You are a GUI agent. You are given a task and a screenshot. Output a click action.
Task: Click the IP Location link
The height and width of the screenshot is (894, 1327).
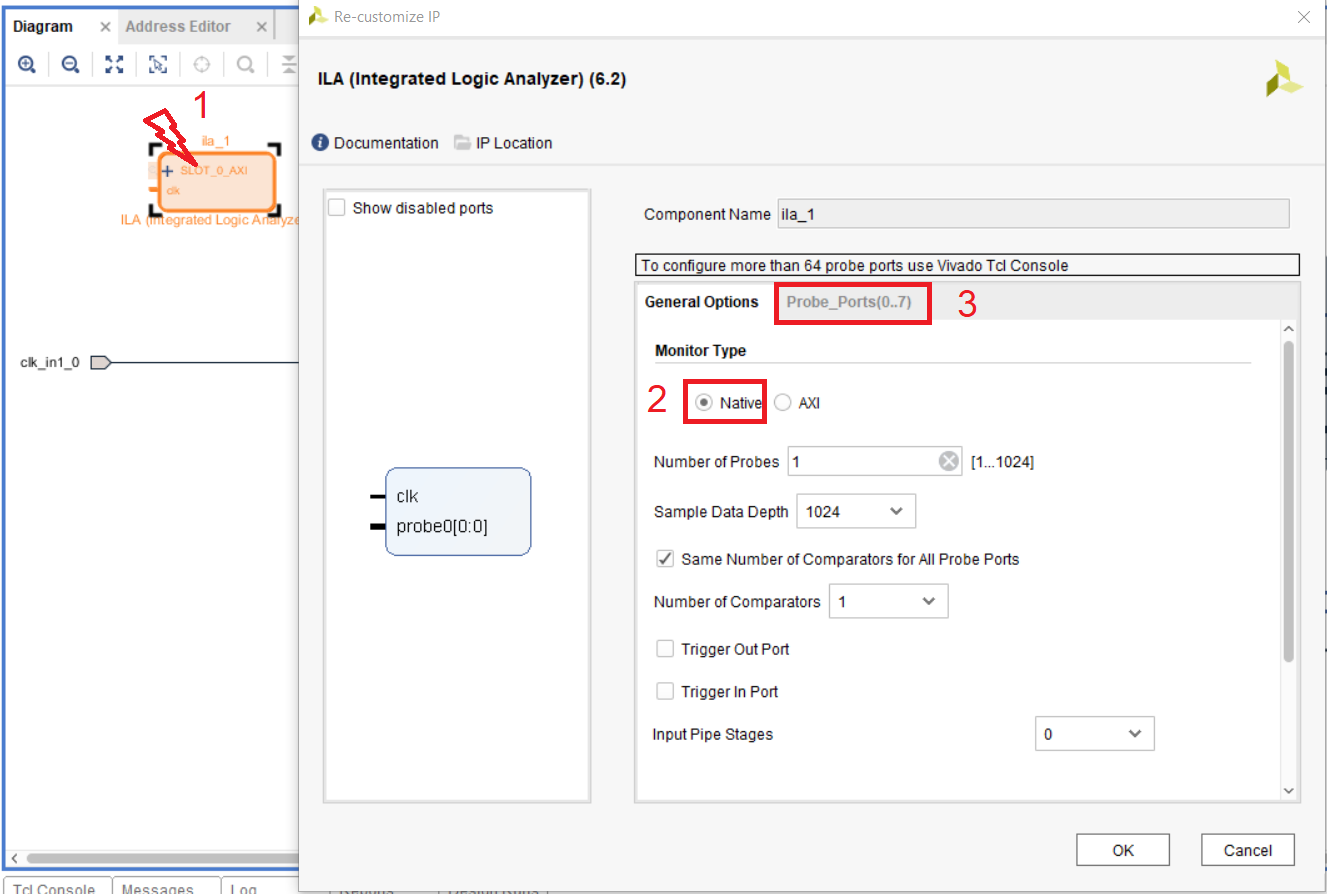click(514, 143)
